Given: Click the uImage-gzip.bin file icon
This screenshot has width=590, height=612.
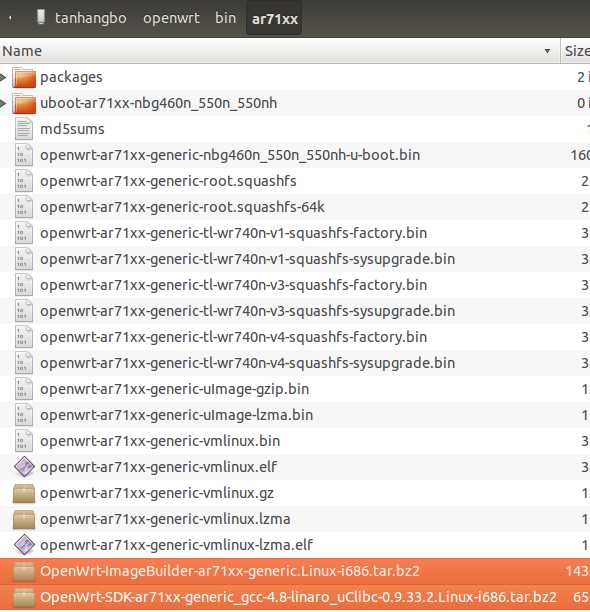Looking at the screenshot, I should [24, 389].
